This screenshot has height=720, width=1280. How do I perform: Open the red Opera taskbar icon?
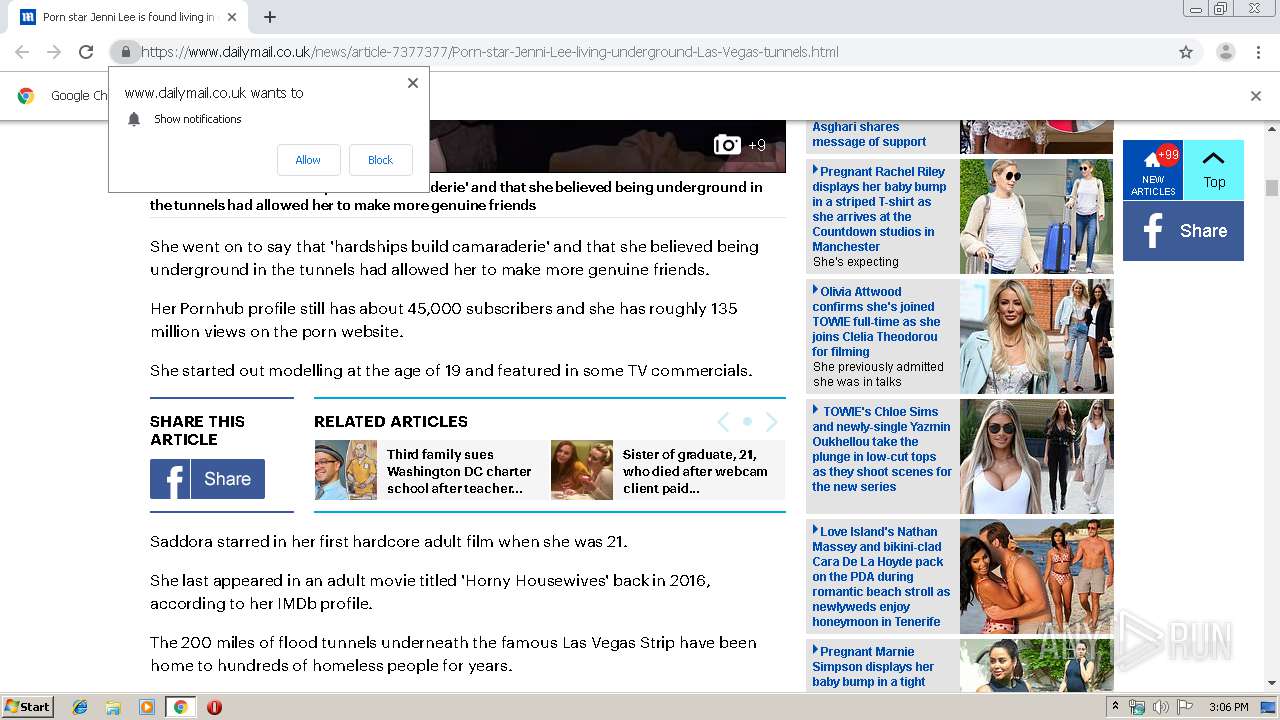click(x=214, y=707)
